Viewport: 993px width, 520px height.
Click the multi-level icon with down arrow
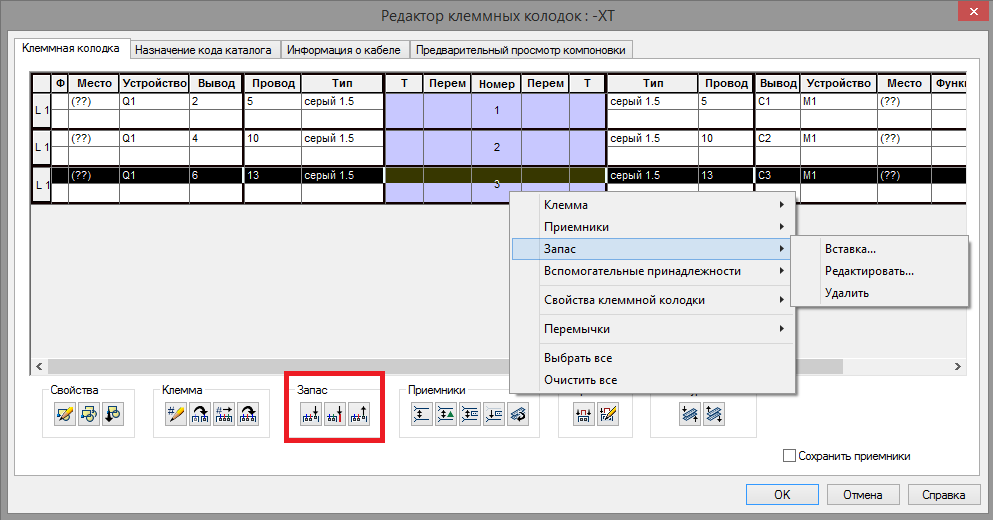(714, 414)
